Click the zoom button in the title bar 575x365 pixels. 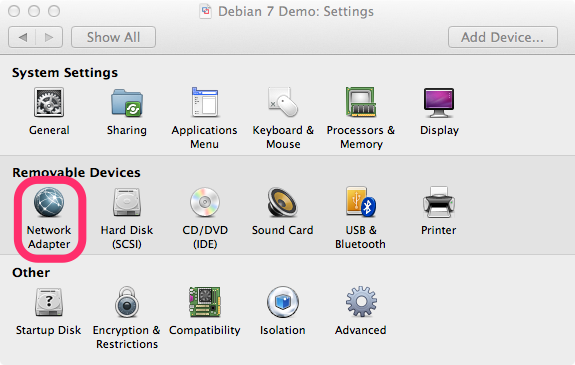(x=54, y=11)
